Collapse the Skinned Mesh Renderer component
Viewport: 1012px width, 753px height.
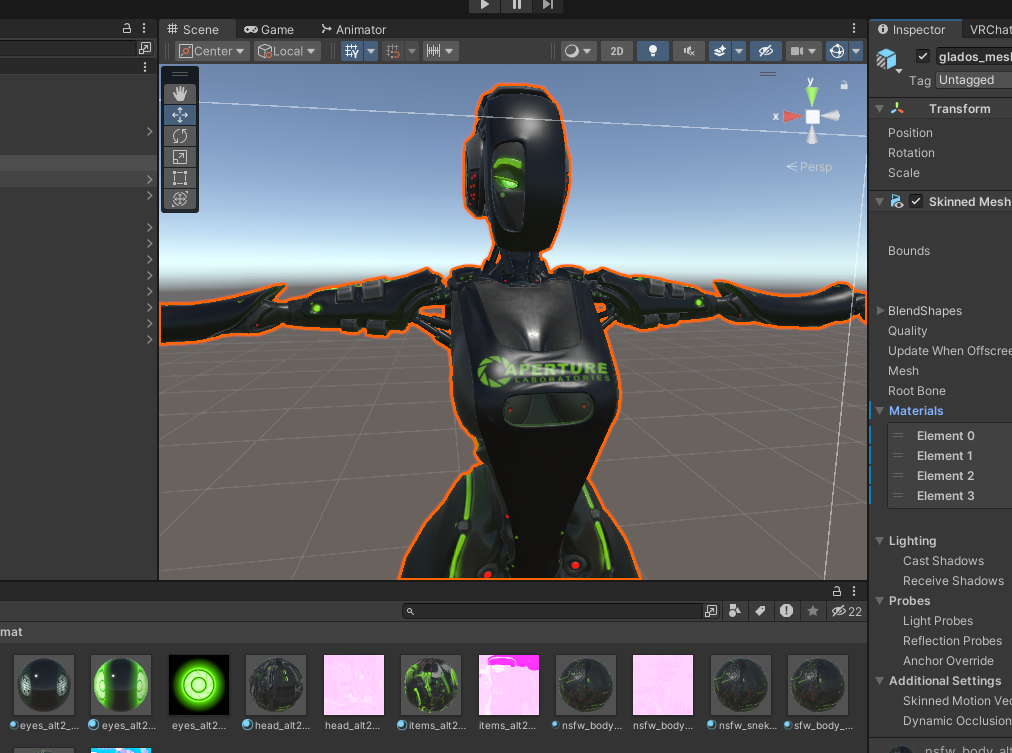click(x=880, y=201)
